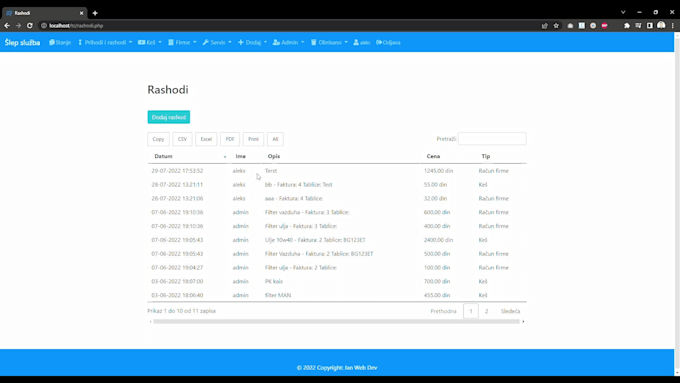Expand the Firme dropdown menu

pyautogui.click(x=182, y=43)
